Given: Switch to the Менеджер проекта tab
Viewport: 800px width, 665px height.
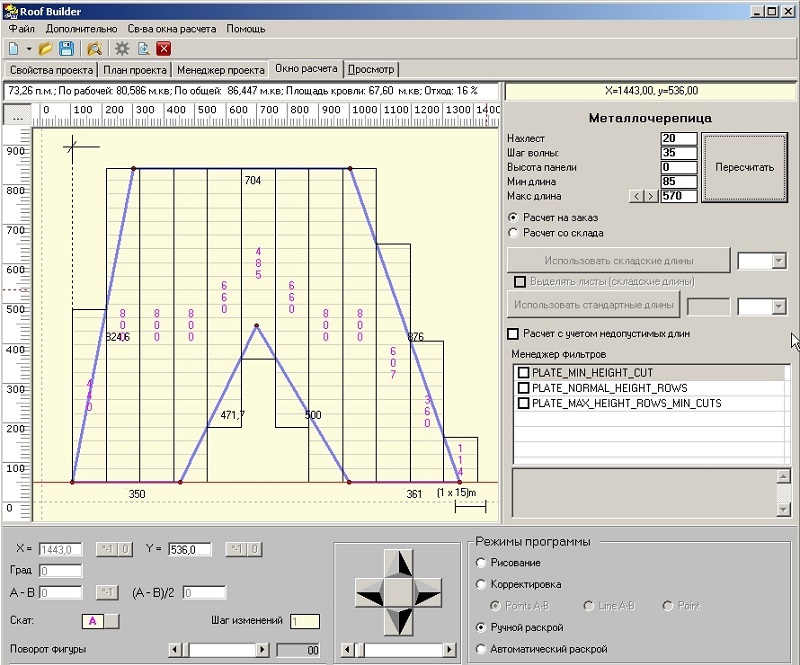Looking at the screenshot, I should point(221,70).
